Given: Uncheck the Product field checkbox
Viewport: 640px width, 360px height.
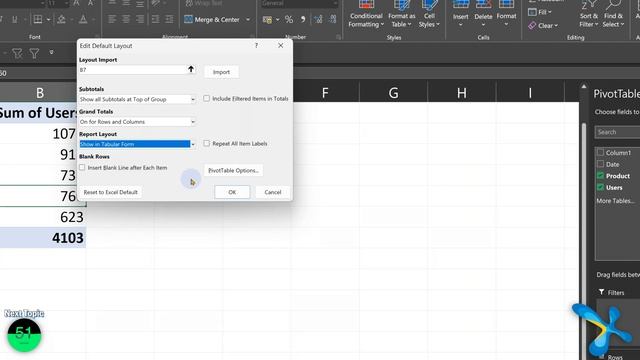Looking at the screenshot, I should click(600, 176).
